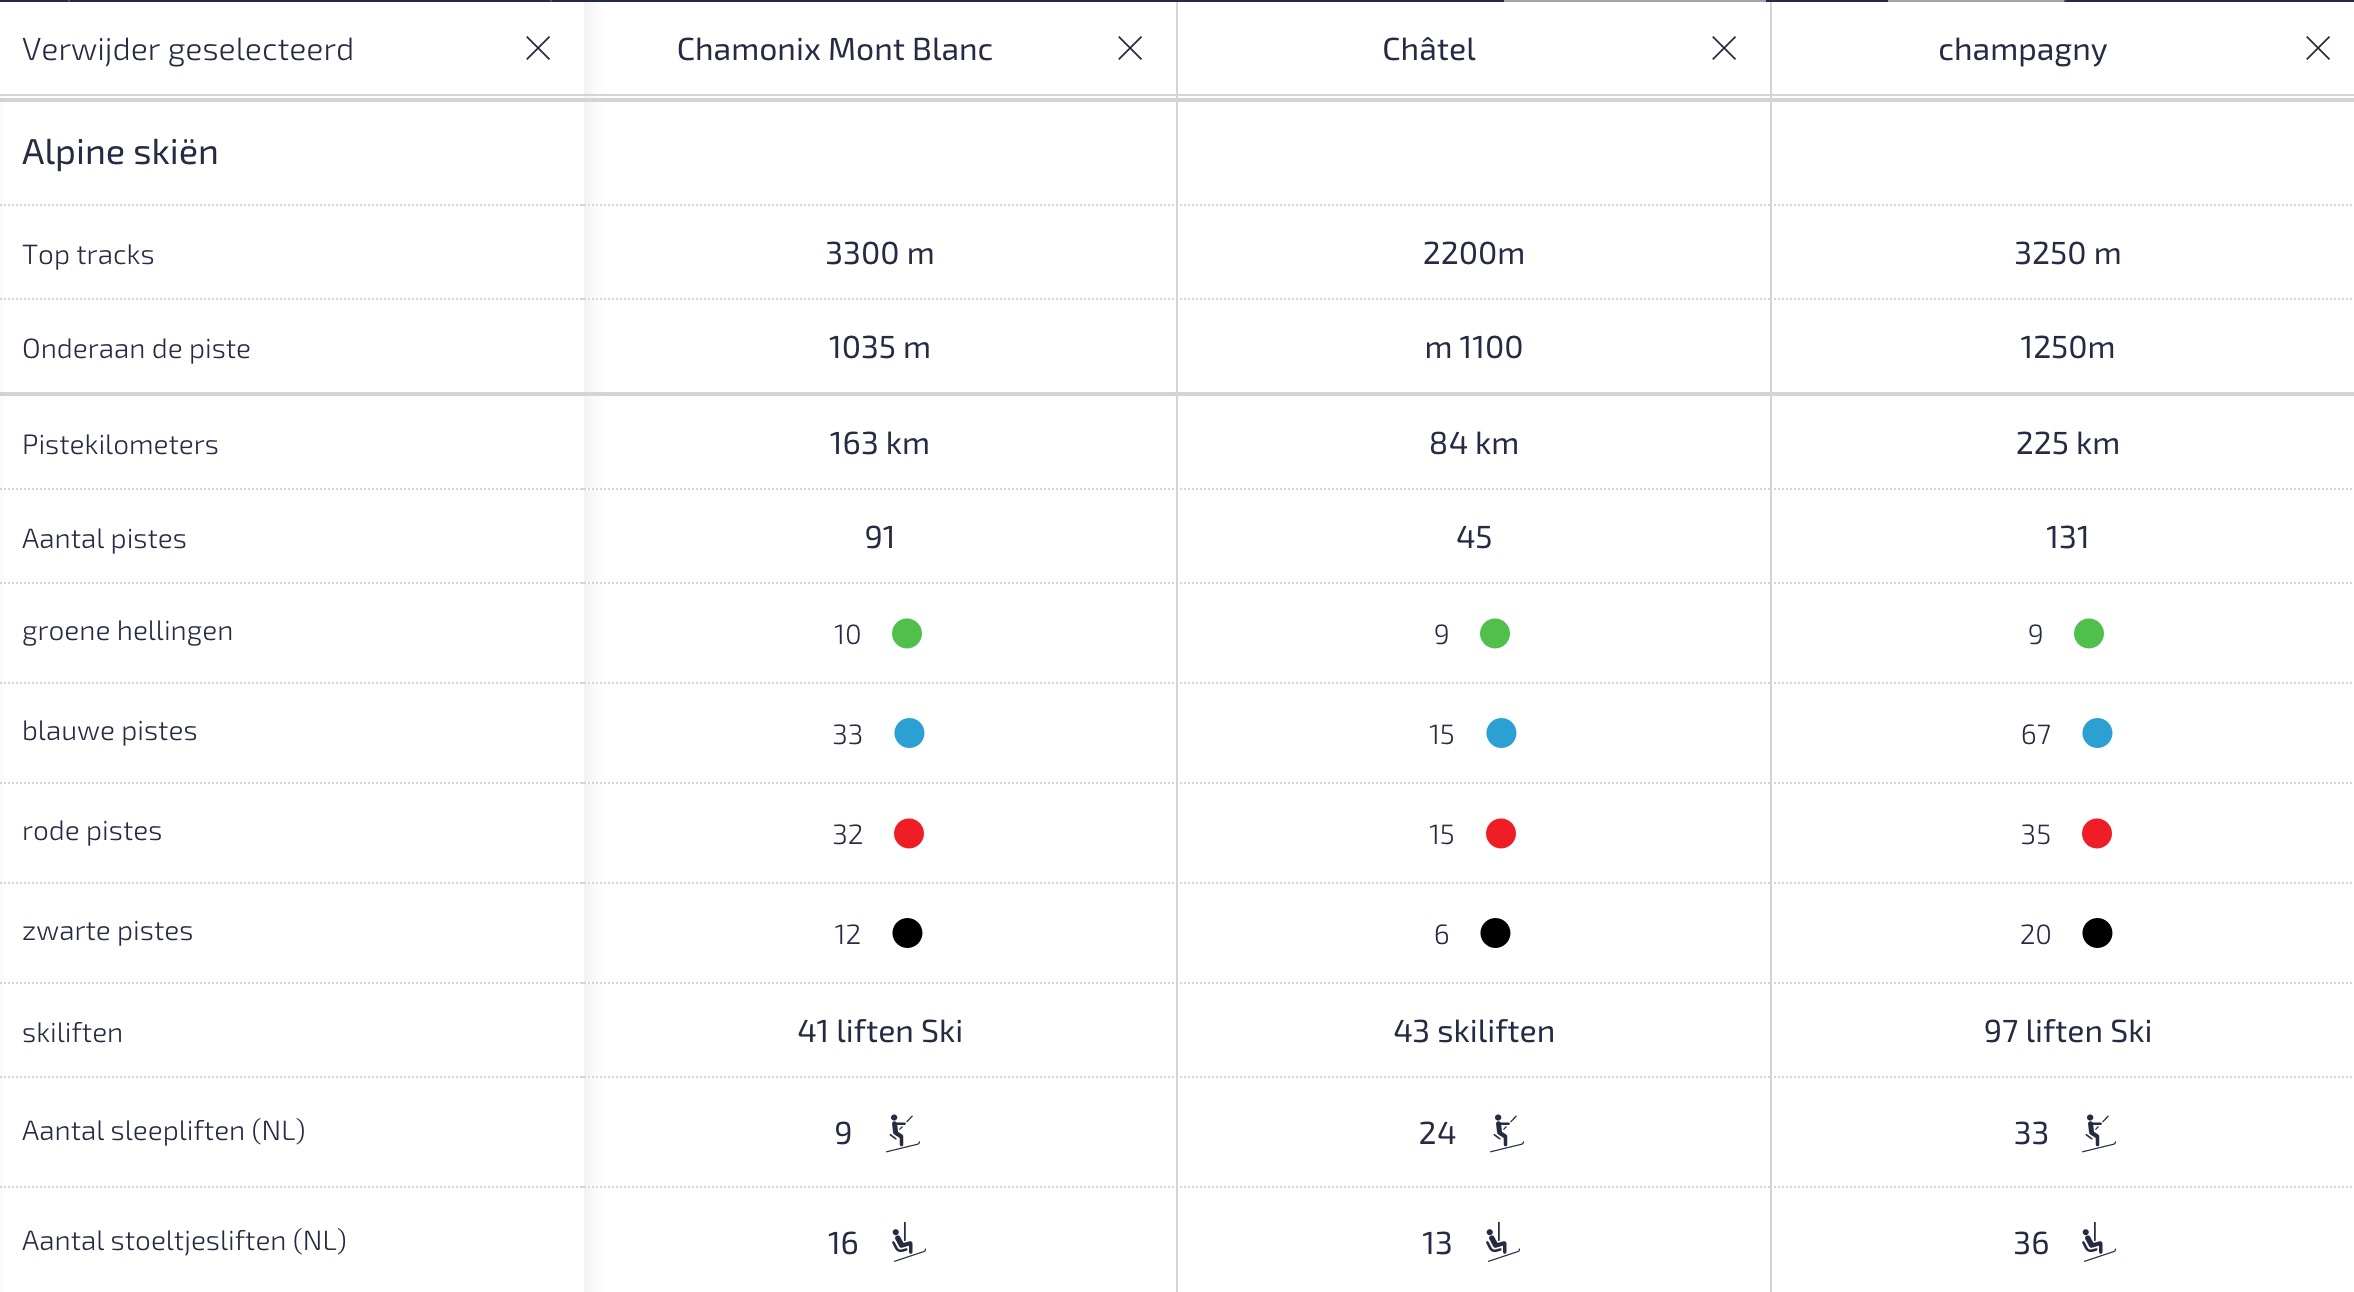Click X next to Verwijder geselecteerd
Screen dimensions: 2354x1292
[x=538, y=48]
